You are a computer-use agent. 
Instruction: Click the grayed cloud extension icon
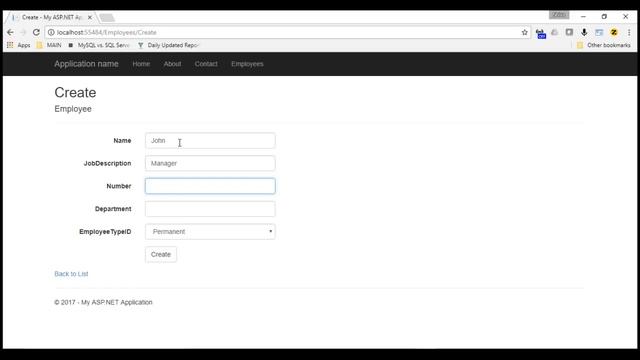[554, 32]
